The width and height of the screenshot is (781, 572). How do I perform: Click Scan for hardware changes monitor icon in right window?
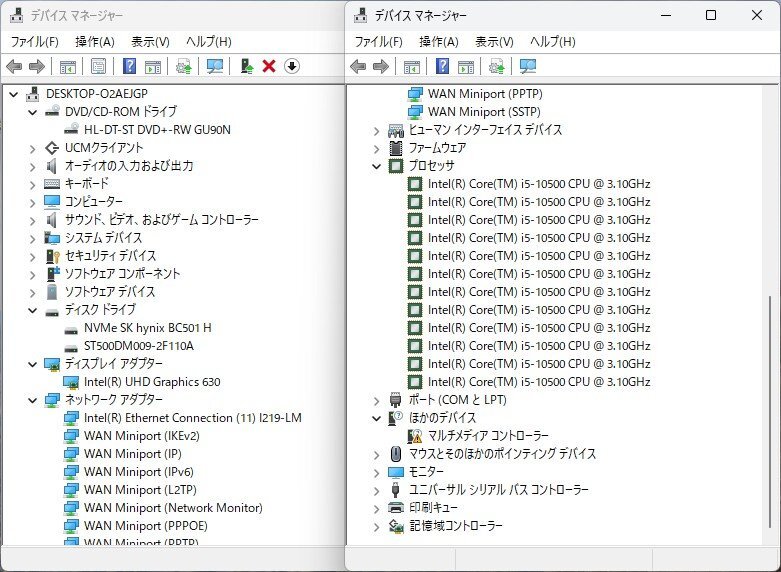click(x=527, y=66)
